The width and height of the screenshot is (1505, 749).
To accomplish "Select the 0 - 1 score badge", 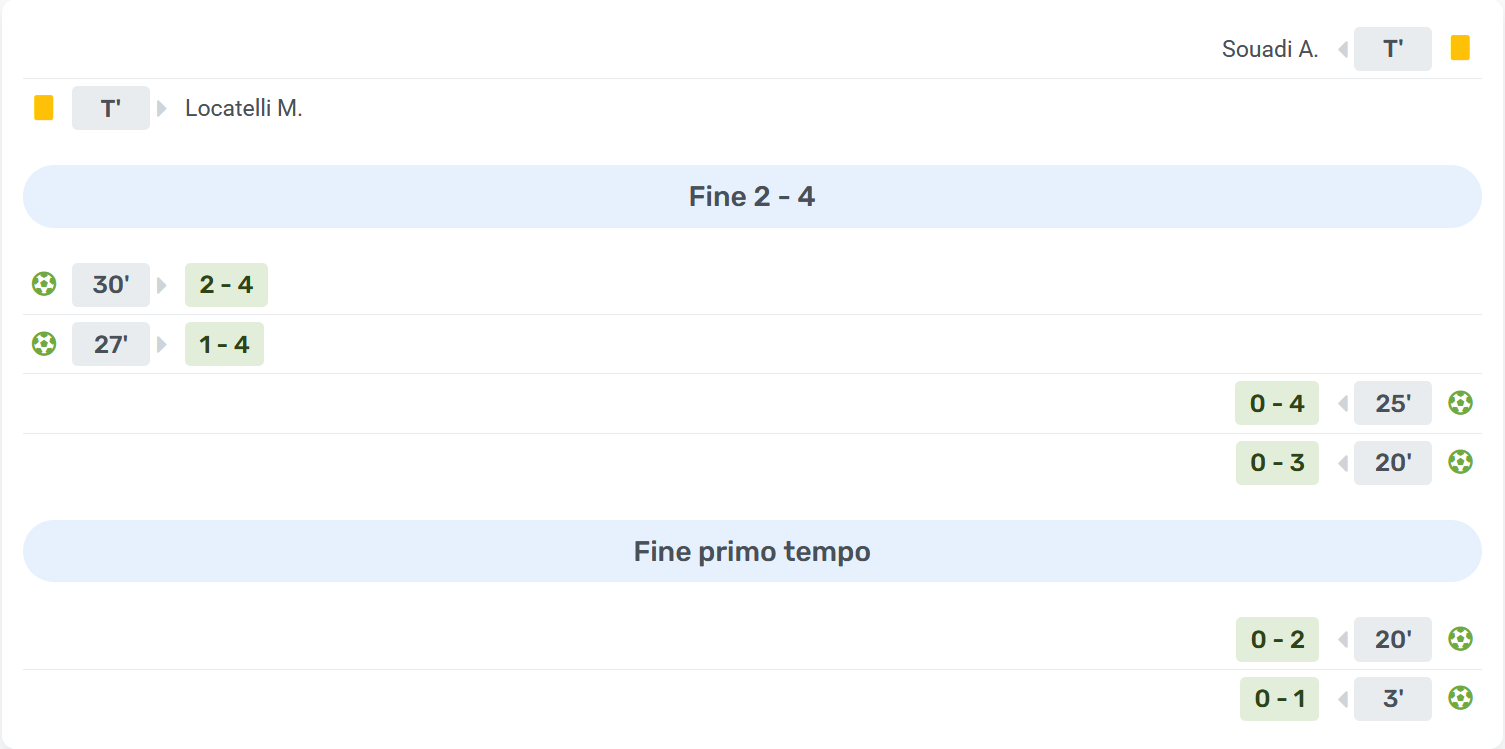I will (x=1279, y=698).
